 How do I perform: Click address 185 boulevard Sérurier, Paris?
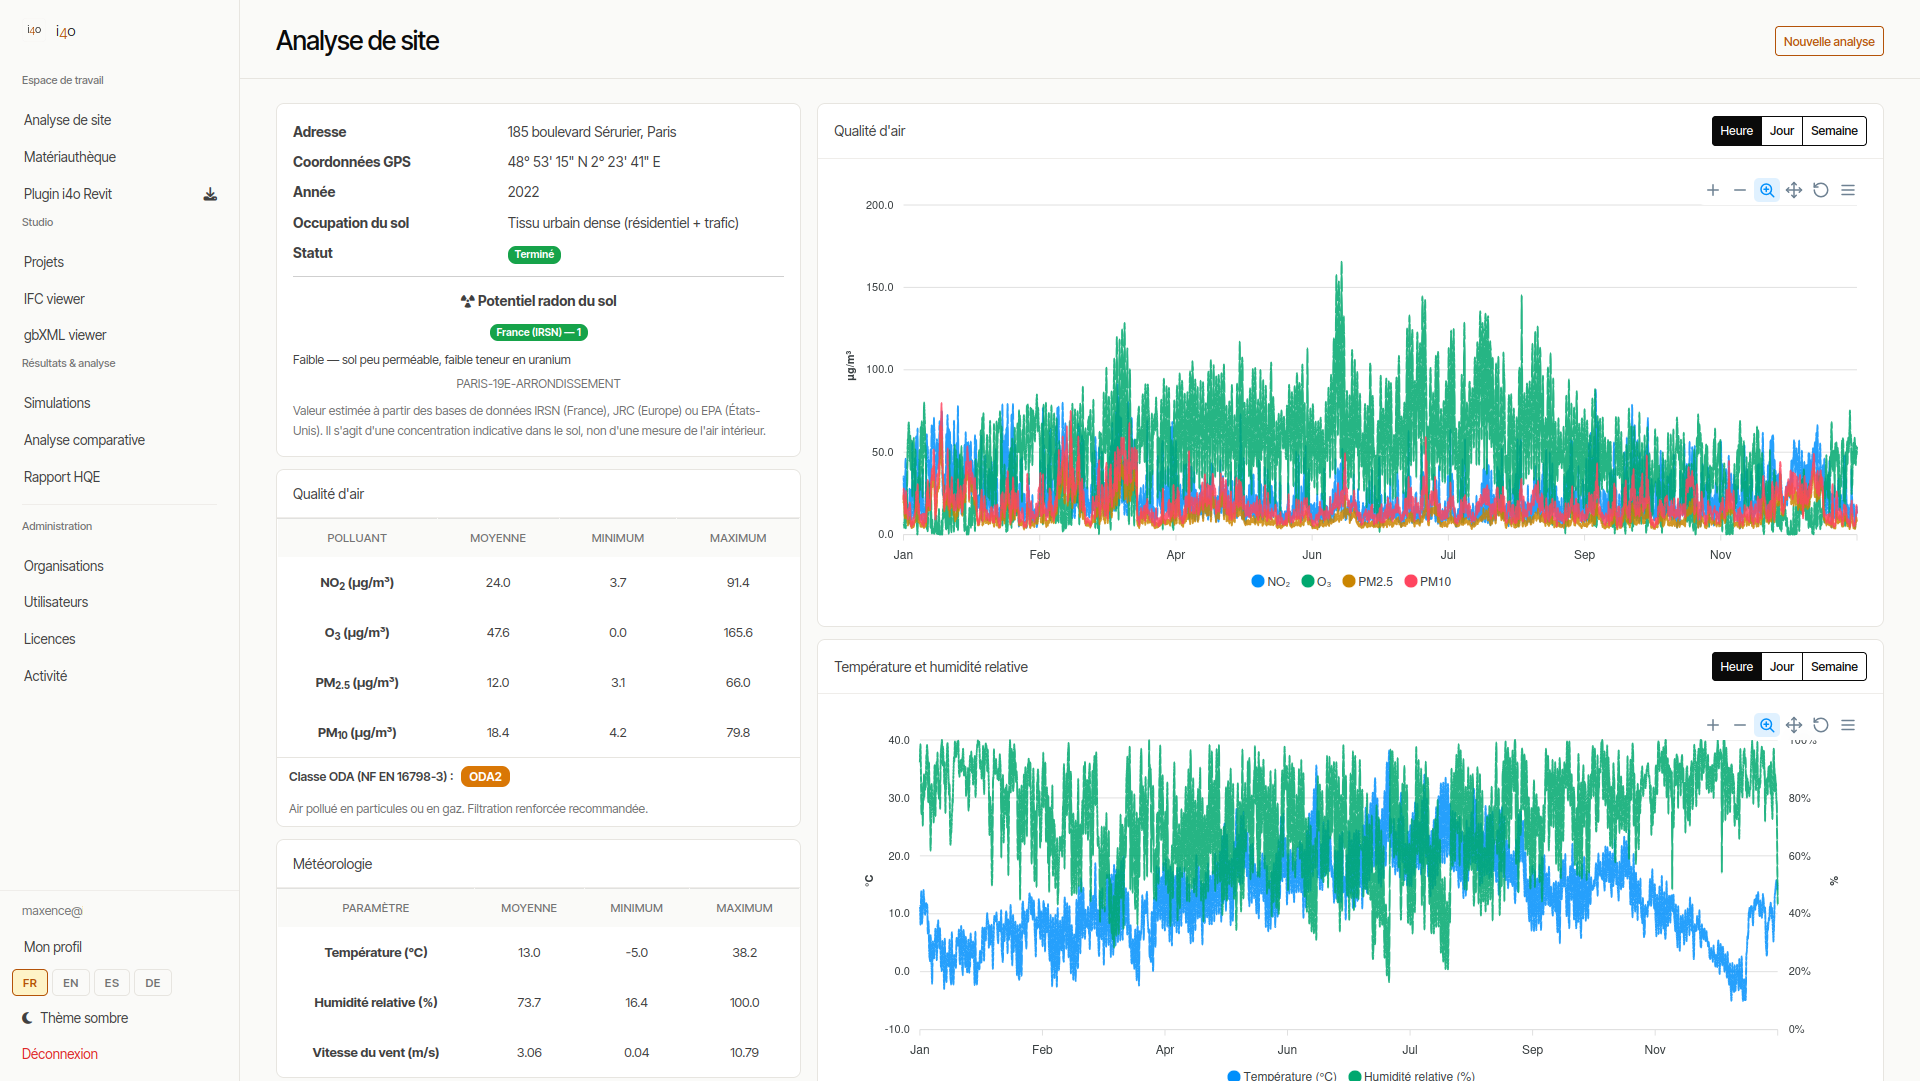point(592,132)
